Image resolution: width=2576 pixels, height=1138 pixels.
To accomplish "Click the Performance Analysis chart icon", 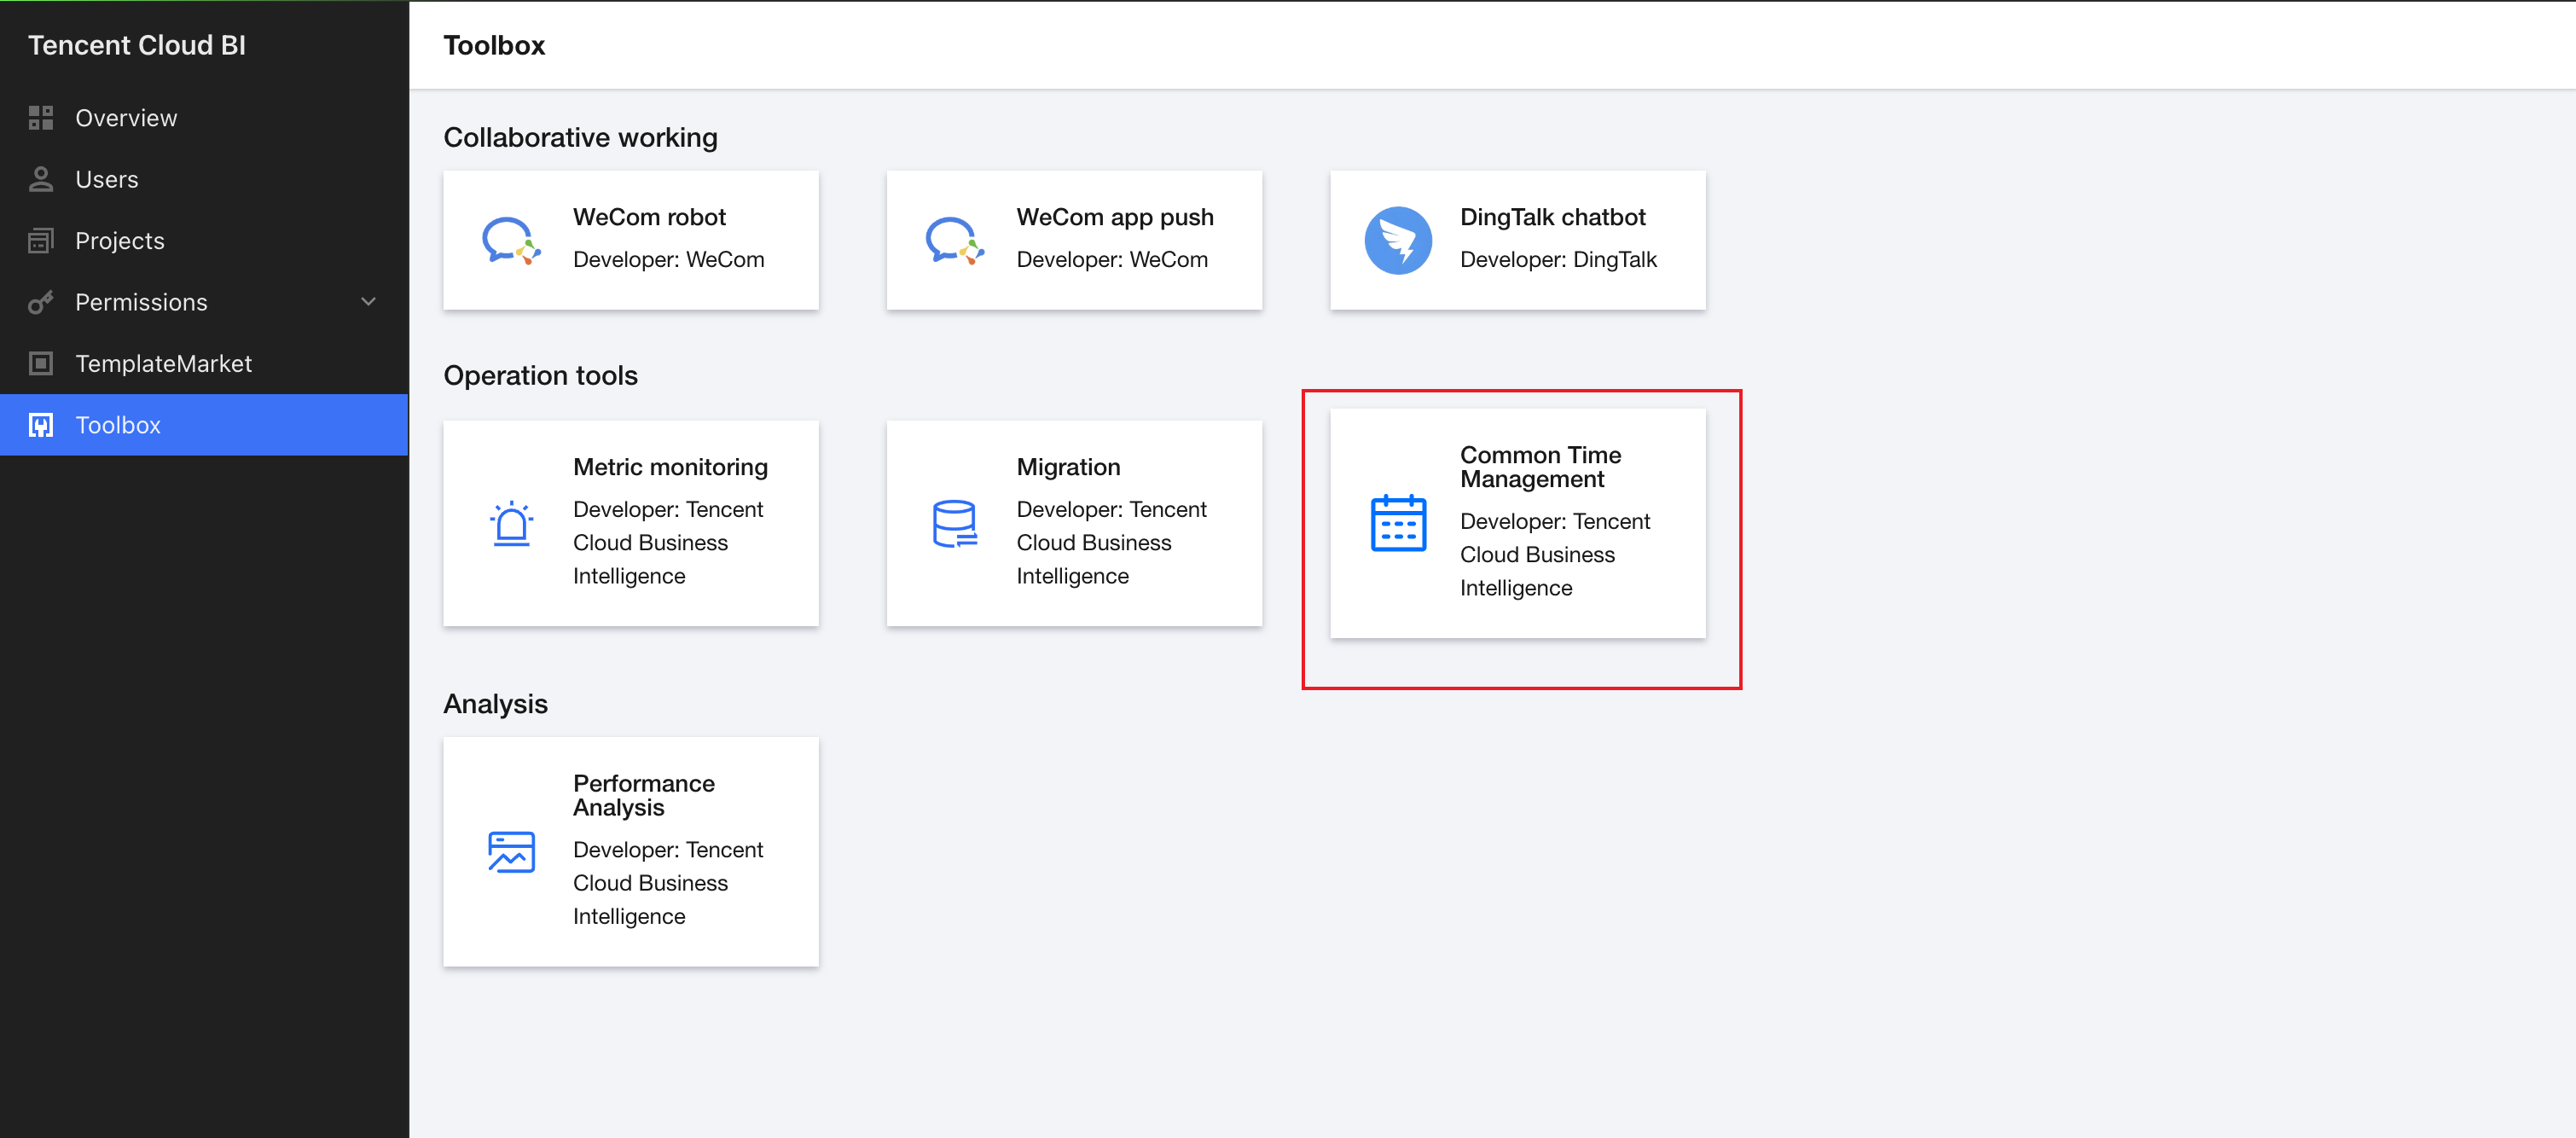I will tap(511, 852).
